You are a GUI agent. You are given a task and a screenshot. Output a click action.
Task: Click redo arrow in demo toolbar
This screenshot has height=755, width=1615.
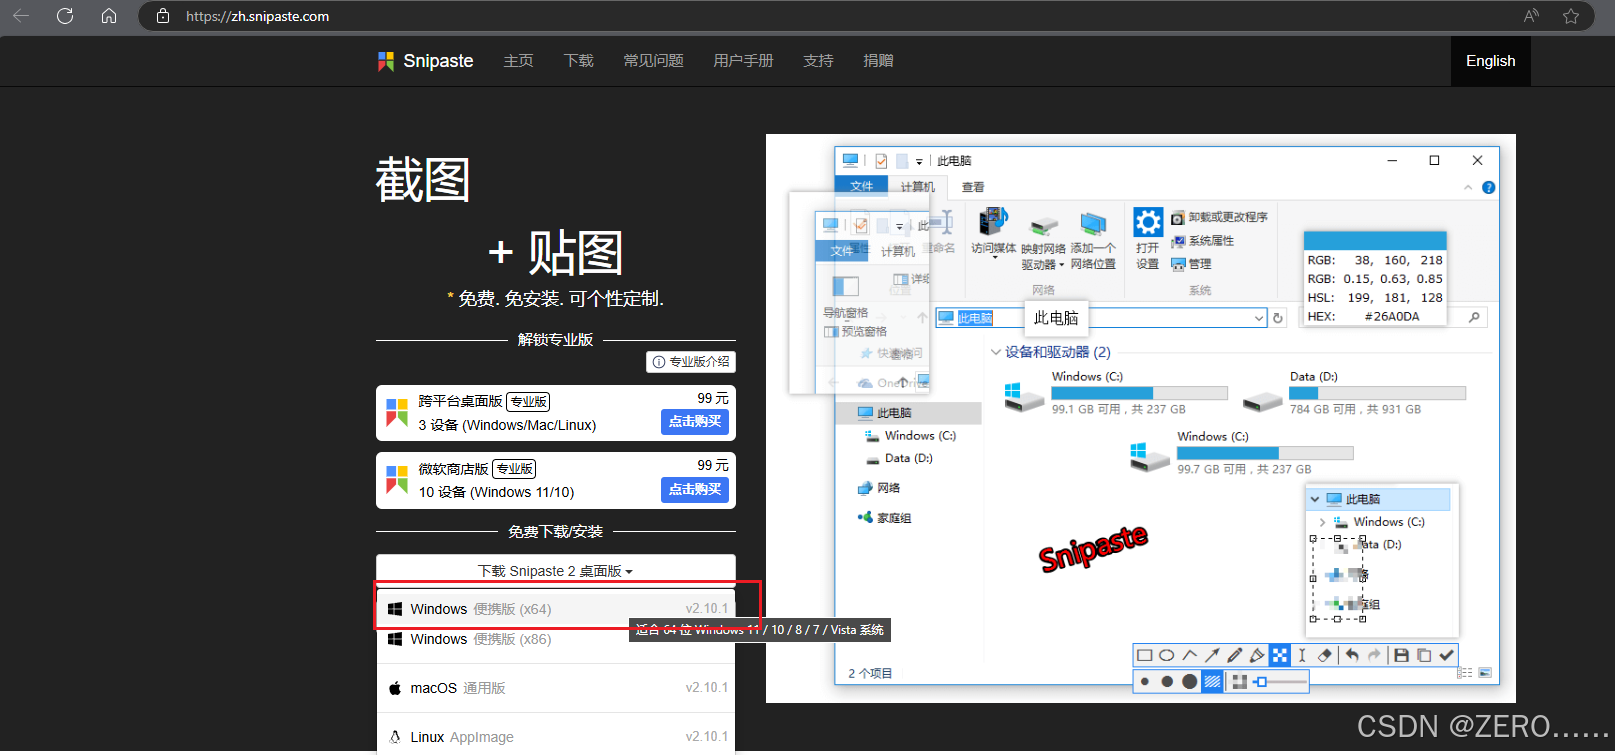click(x=1374, y=656)
